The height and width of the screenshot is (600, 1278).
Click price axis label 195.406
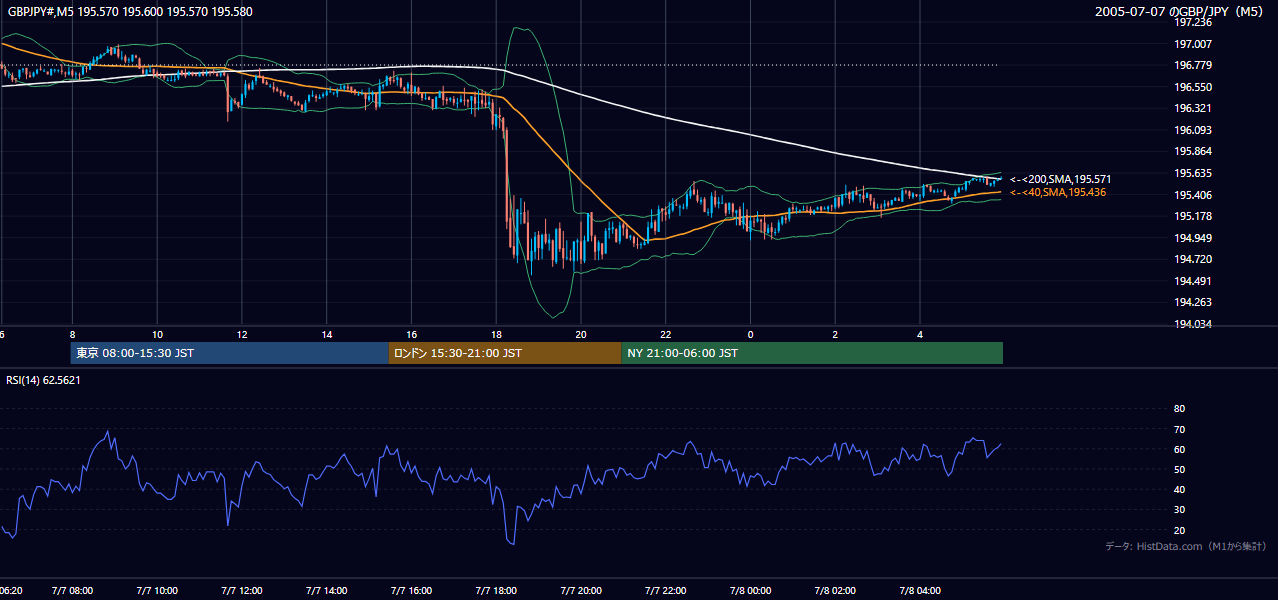click(x=1194, y=195)
